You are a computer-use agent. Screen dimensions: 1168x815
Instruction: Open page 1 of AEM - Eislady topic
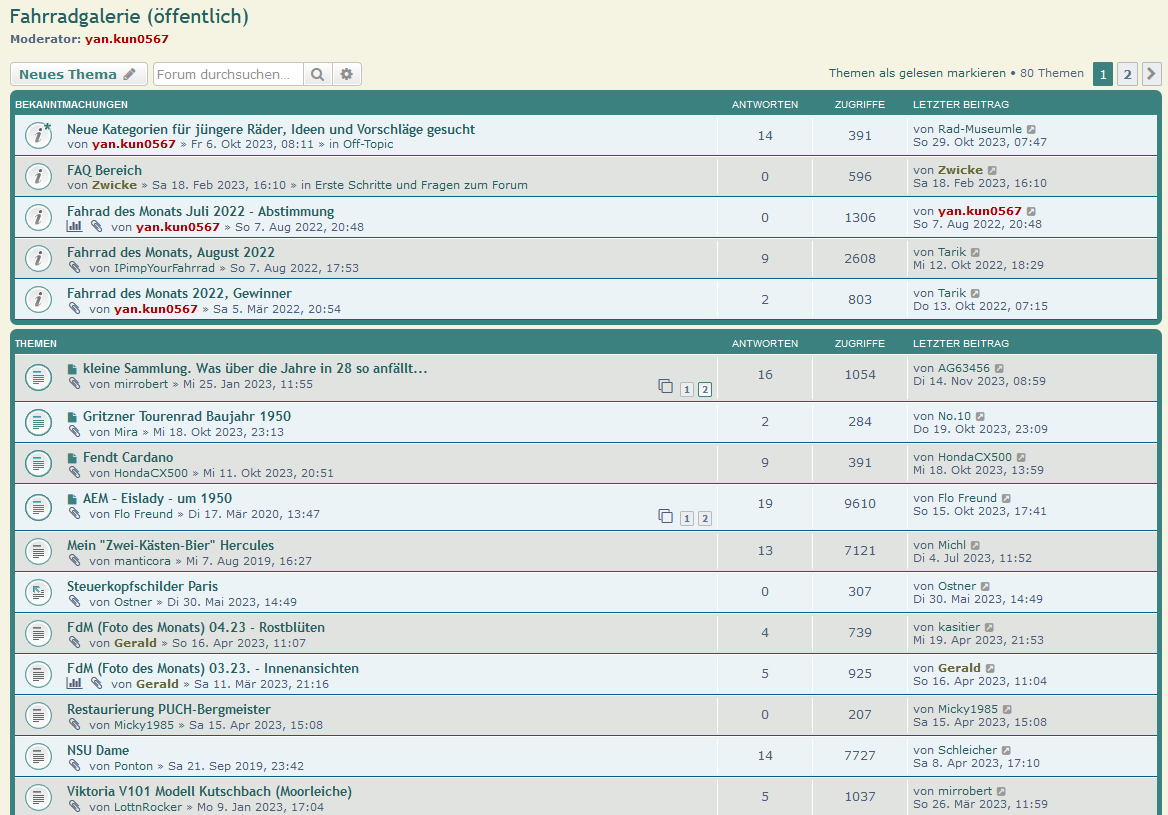(x=687, y=518)
